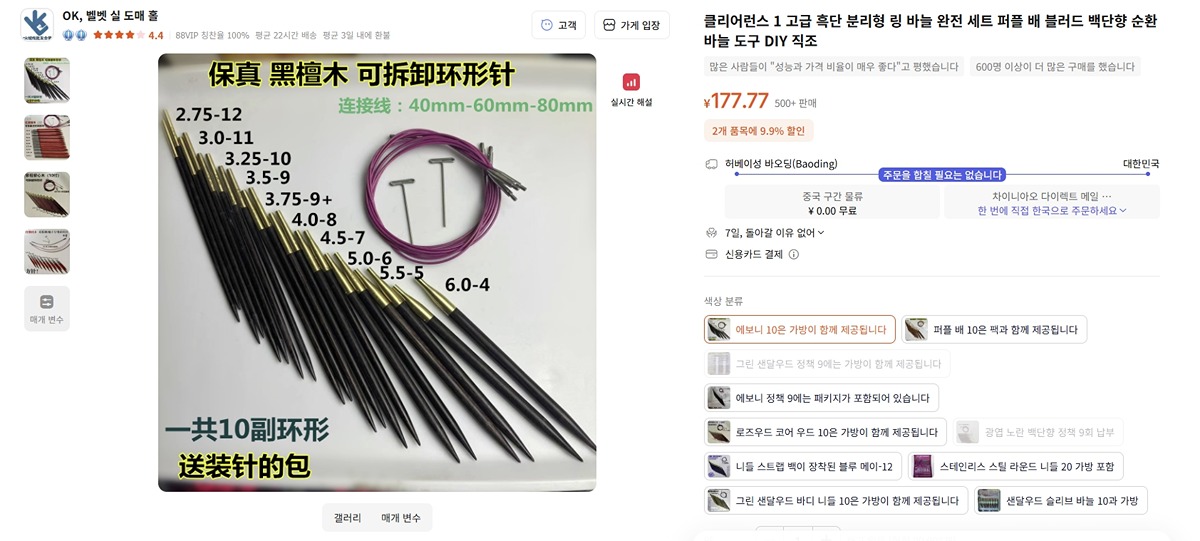The height and width of the screenshot is (541, 1200).
Task: Click the store logo icon
Action: coord(37,25)
